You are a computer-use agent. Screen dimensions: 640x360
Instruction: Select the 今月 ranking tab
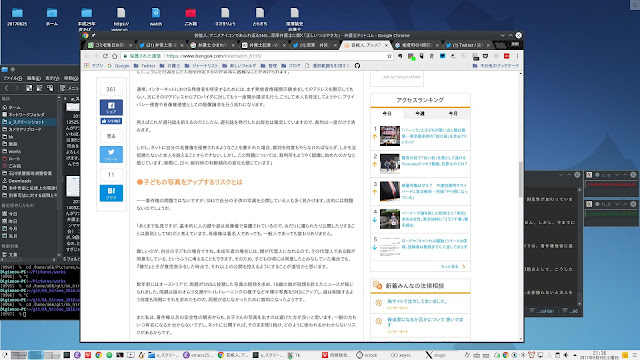pos(453,113)
